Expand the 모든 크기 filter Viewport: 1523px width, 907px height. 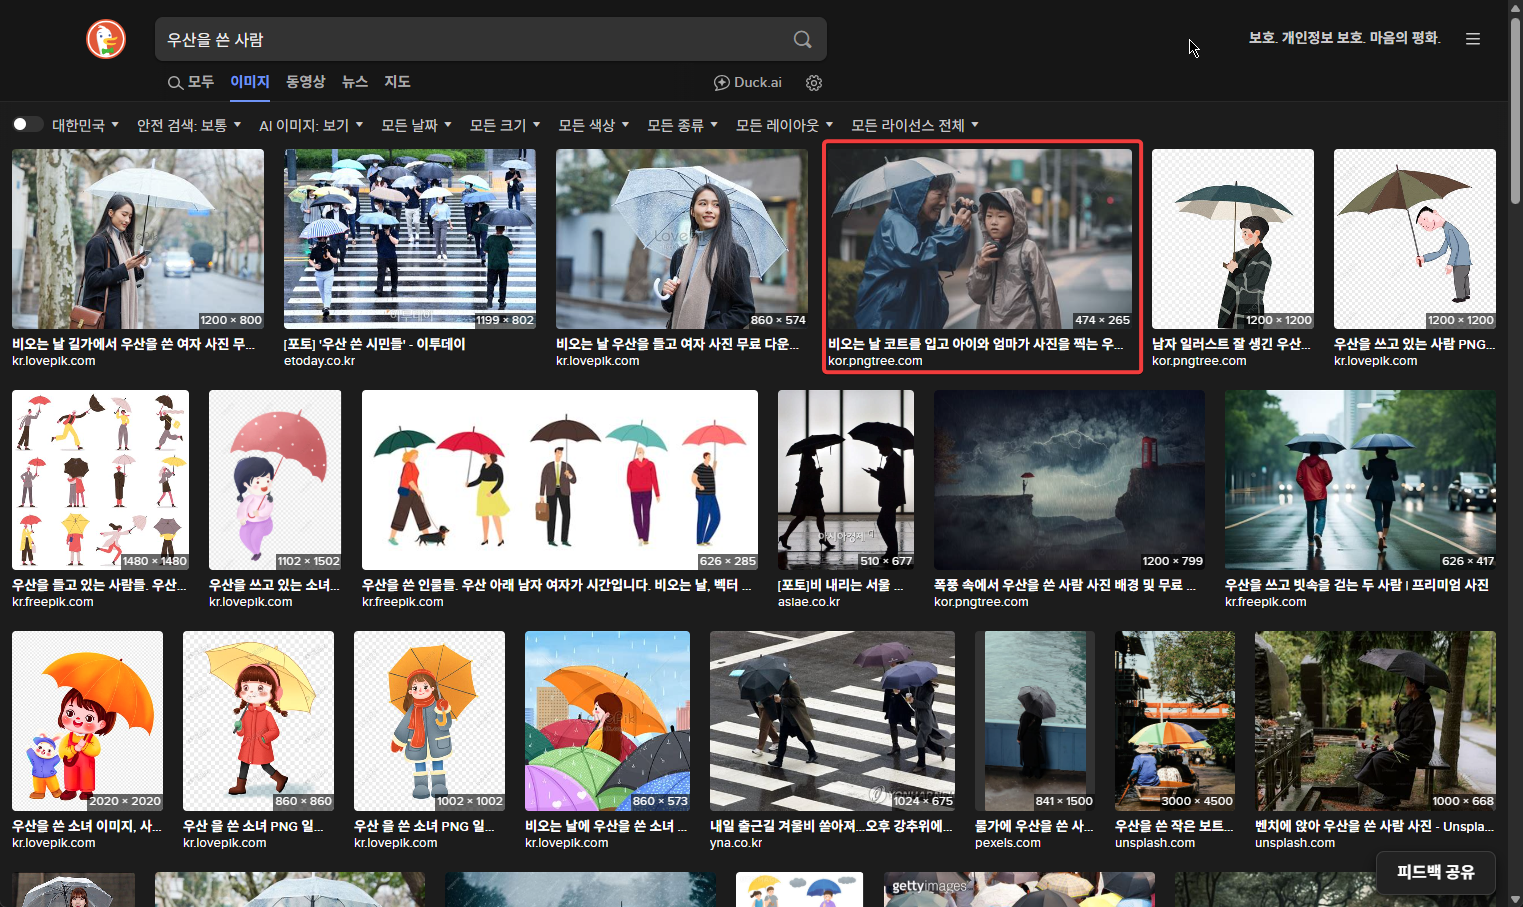504,125
